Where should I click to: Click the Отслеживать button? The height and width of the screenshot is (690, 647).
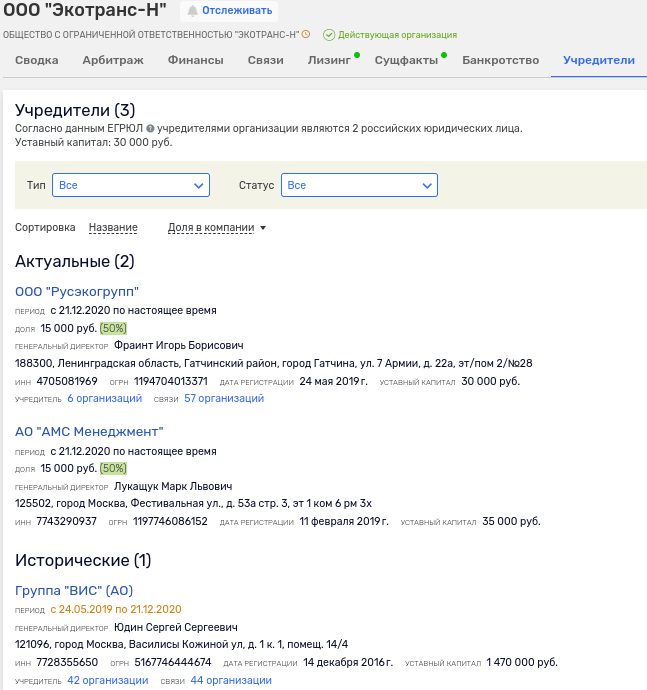coord(229,11)
